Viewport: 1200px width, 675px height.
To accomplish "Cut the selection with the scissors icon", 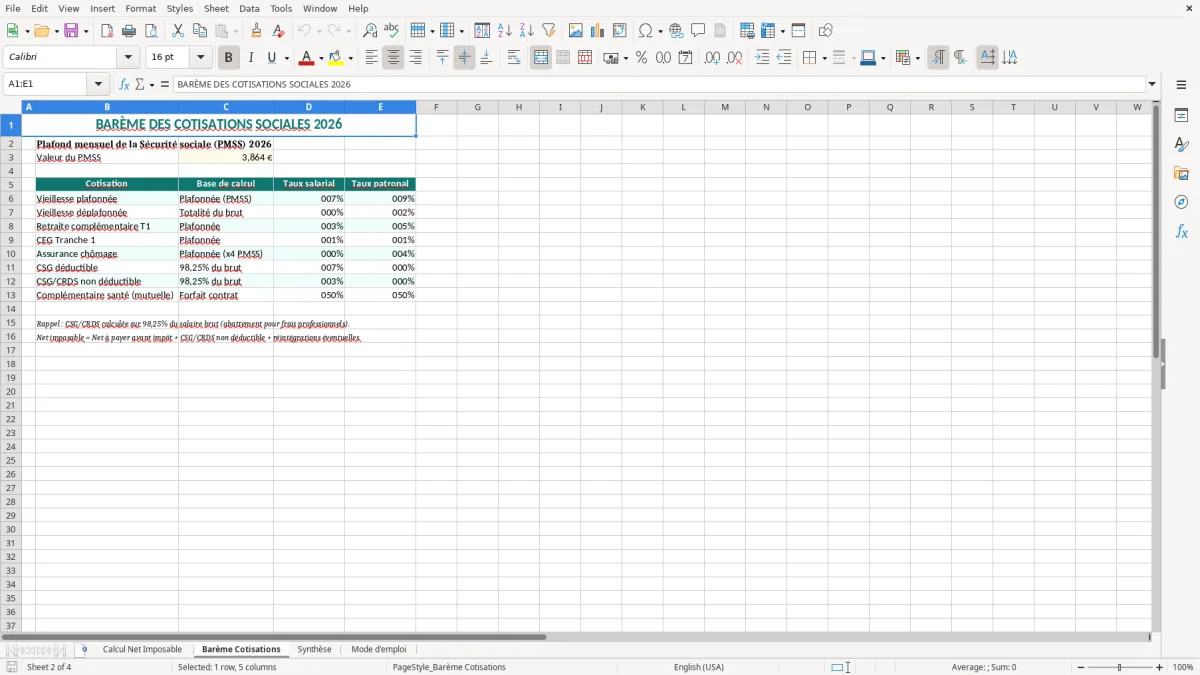I will click(178, 31).
